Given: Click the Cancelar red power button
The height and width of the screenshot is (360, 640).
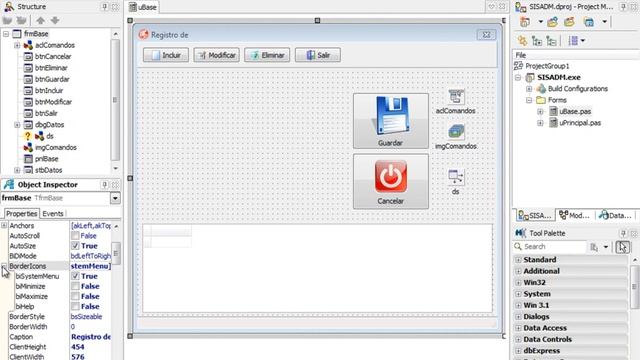Looking at the screenshot, I should coord(391,182).
